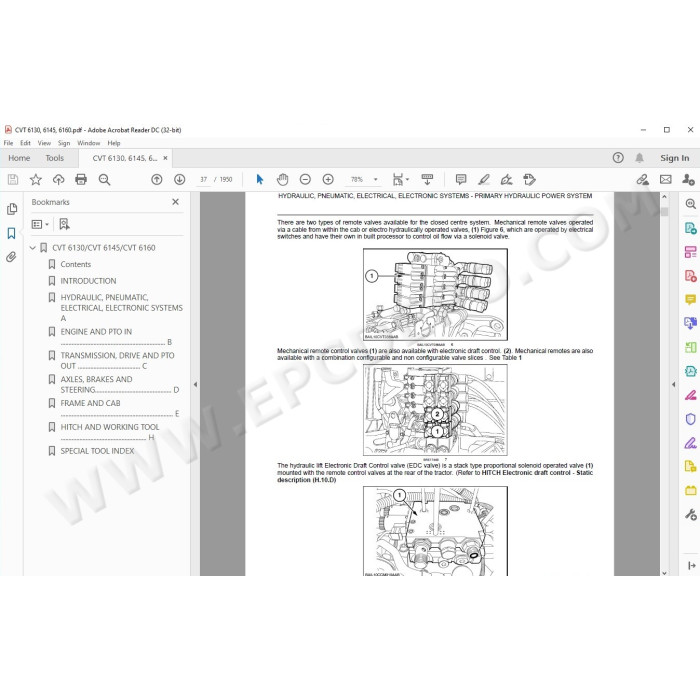Viewport: 700px width, 700px height.
Task: Open the Sign menu
Action: 64,143
